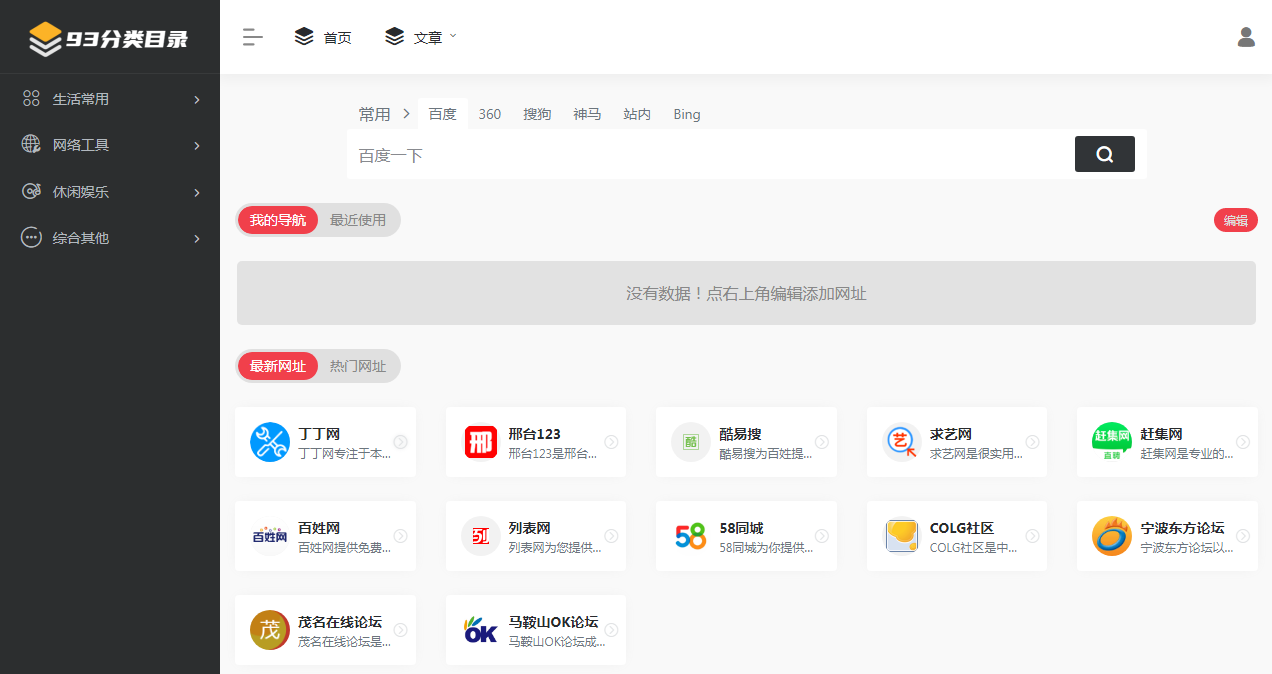The height and width of the screenshot is (674, 1272).
Task: Click the 马鞍山OK论坛 OK icon
Action: (481, 630)
